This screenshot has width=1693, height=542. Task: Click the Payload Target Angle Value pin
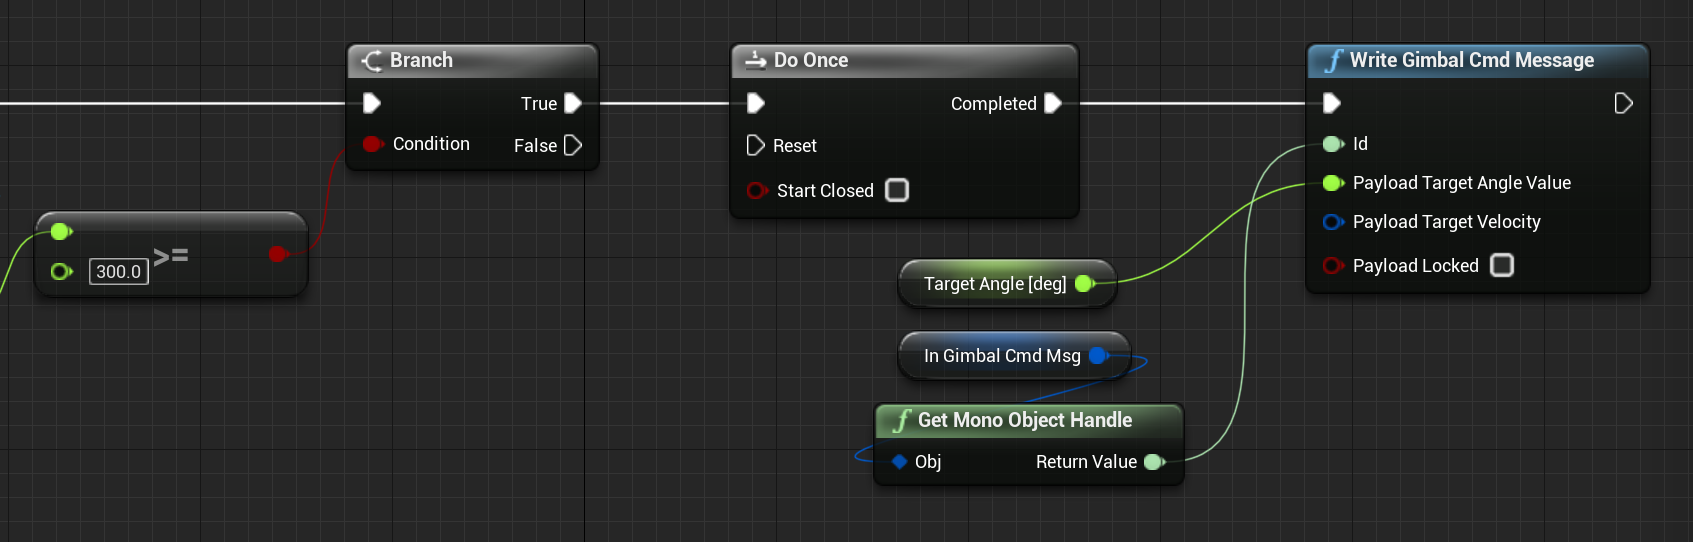click(1332, 183)
